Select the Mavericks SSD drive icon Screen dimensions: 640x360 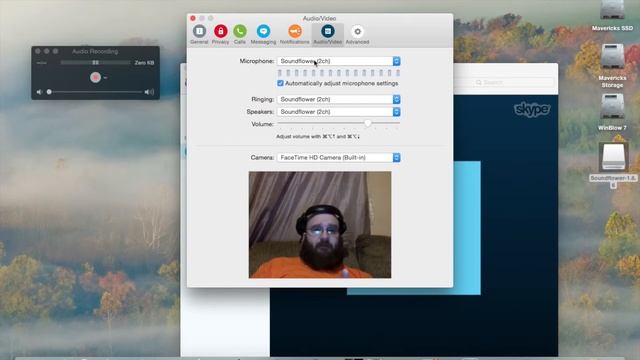pyautogui.click(x=612, y=10)
